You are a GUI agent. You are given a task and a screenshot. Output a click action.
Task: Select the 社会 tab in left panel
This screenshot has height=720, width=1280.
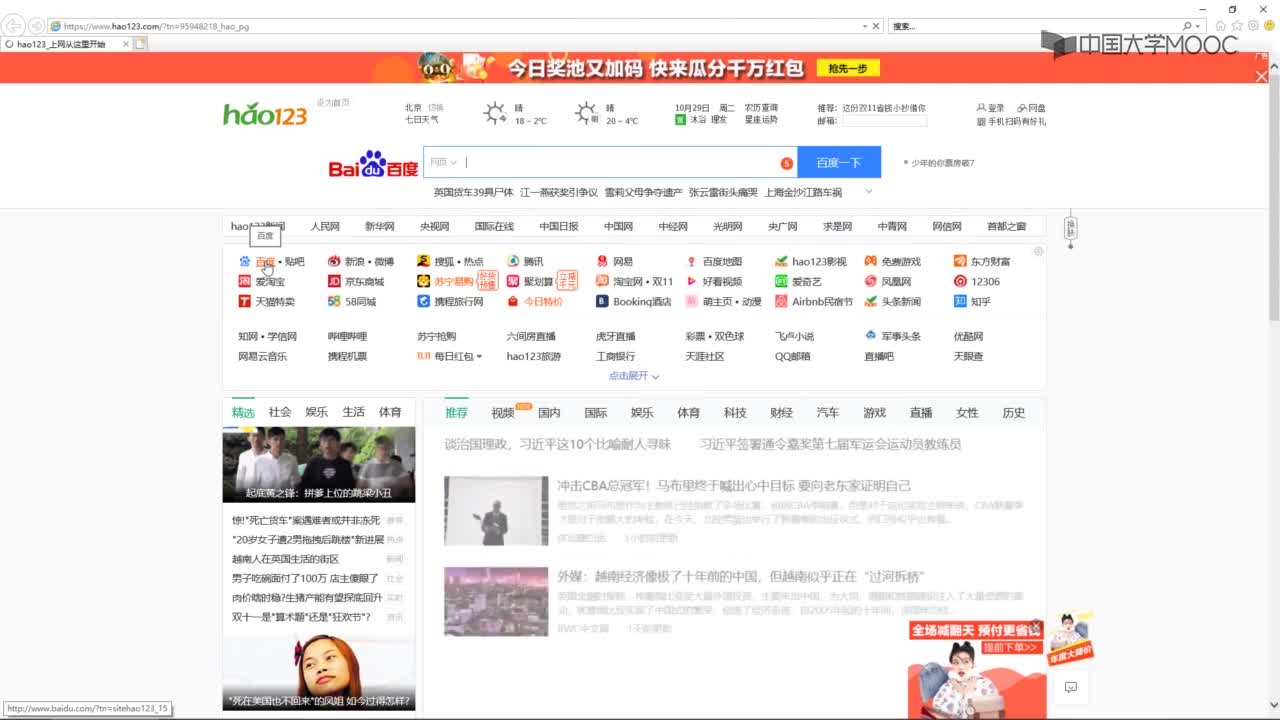point(280,412)
